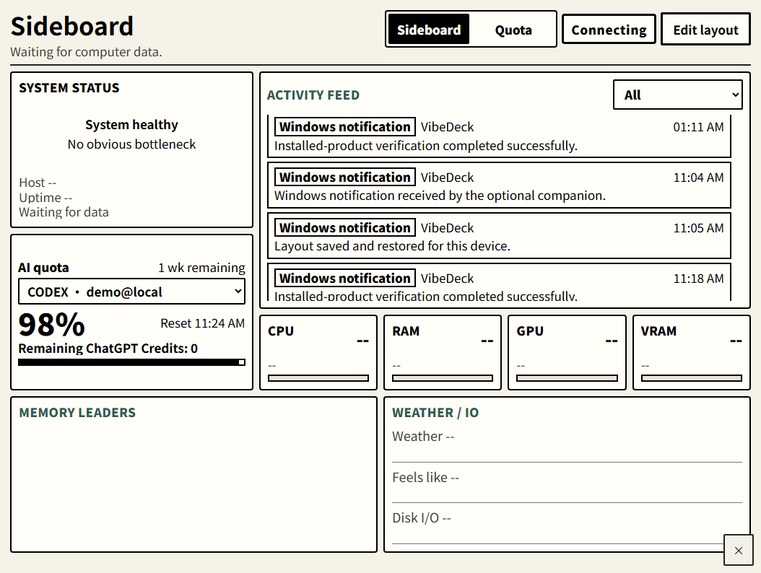Image resolution: width=761 pixels, height=573 pixels.
Task: Click the RAM card label
Action: pos(406,331)
